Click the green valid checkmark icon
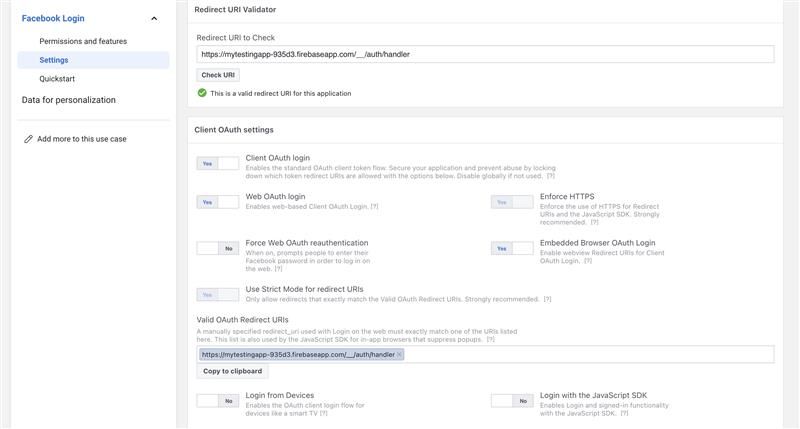This screenshot has height=429, width=800. 202,93
